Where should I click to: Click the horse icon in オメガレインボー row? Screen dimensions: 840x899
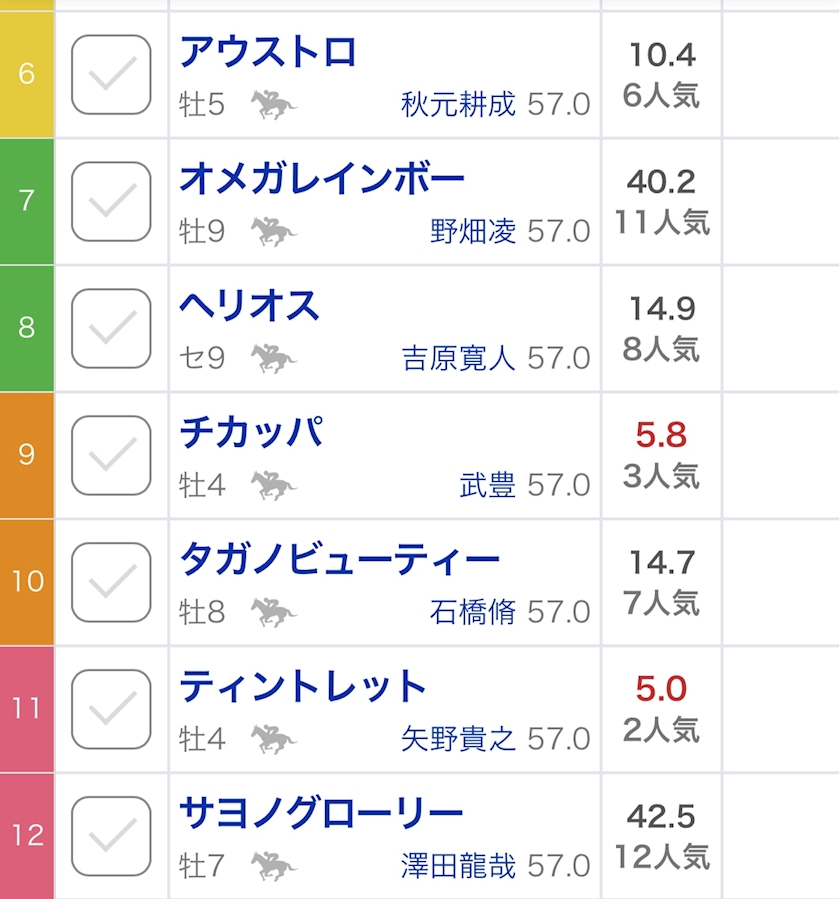click(x=273, y=231)
